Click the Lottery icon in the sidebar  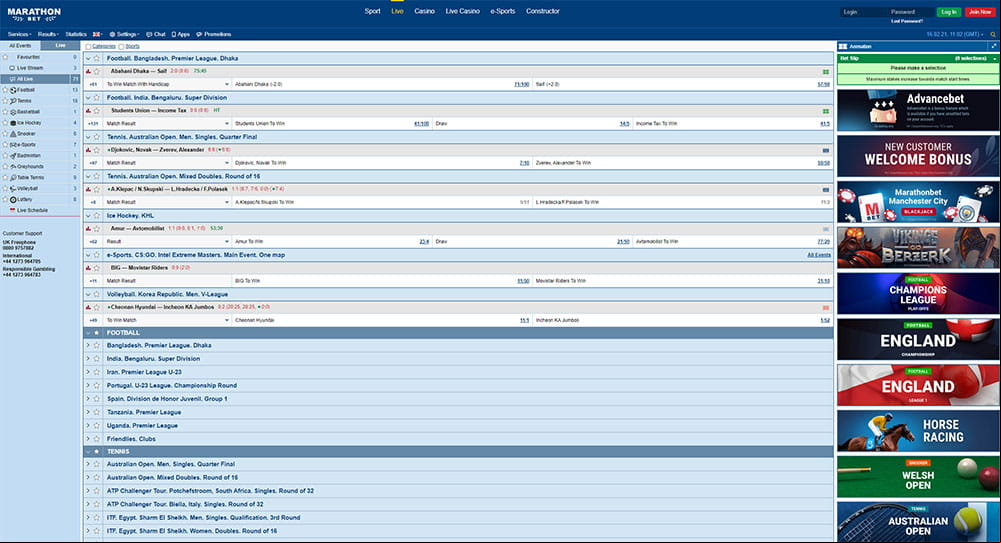point(13,199)
